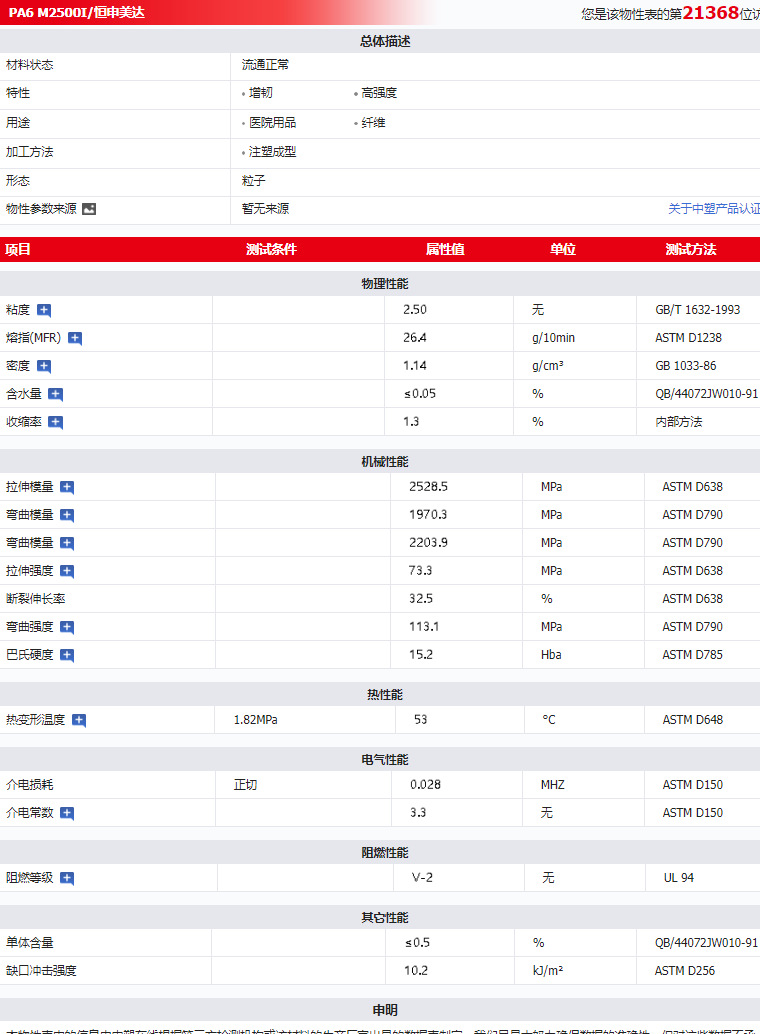Open the plus icon beside 阻燃等级
This screenshot has height=1034, width=760.
click(x=67, y=878)
